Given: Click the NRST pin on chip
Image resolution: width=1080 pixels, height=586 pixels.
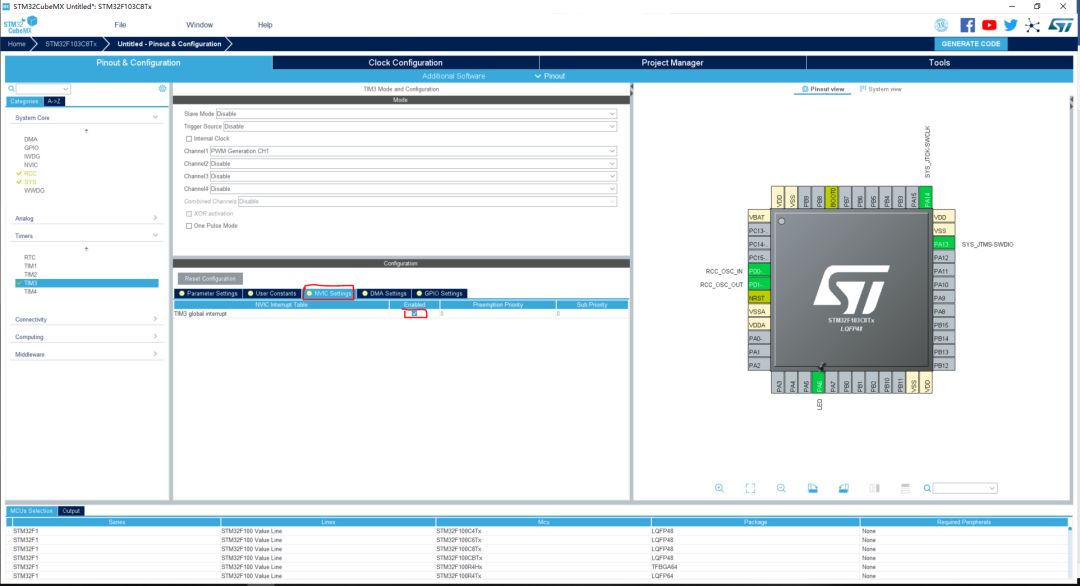Looking at the screenshot, I should tap(759, 298).
